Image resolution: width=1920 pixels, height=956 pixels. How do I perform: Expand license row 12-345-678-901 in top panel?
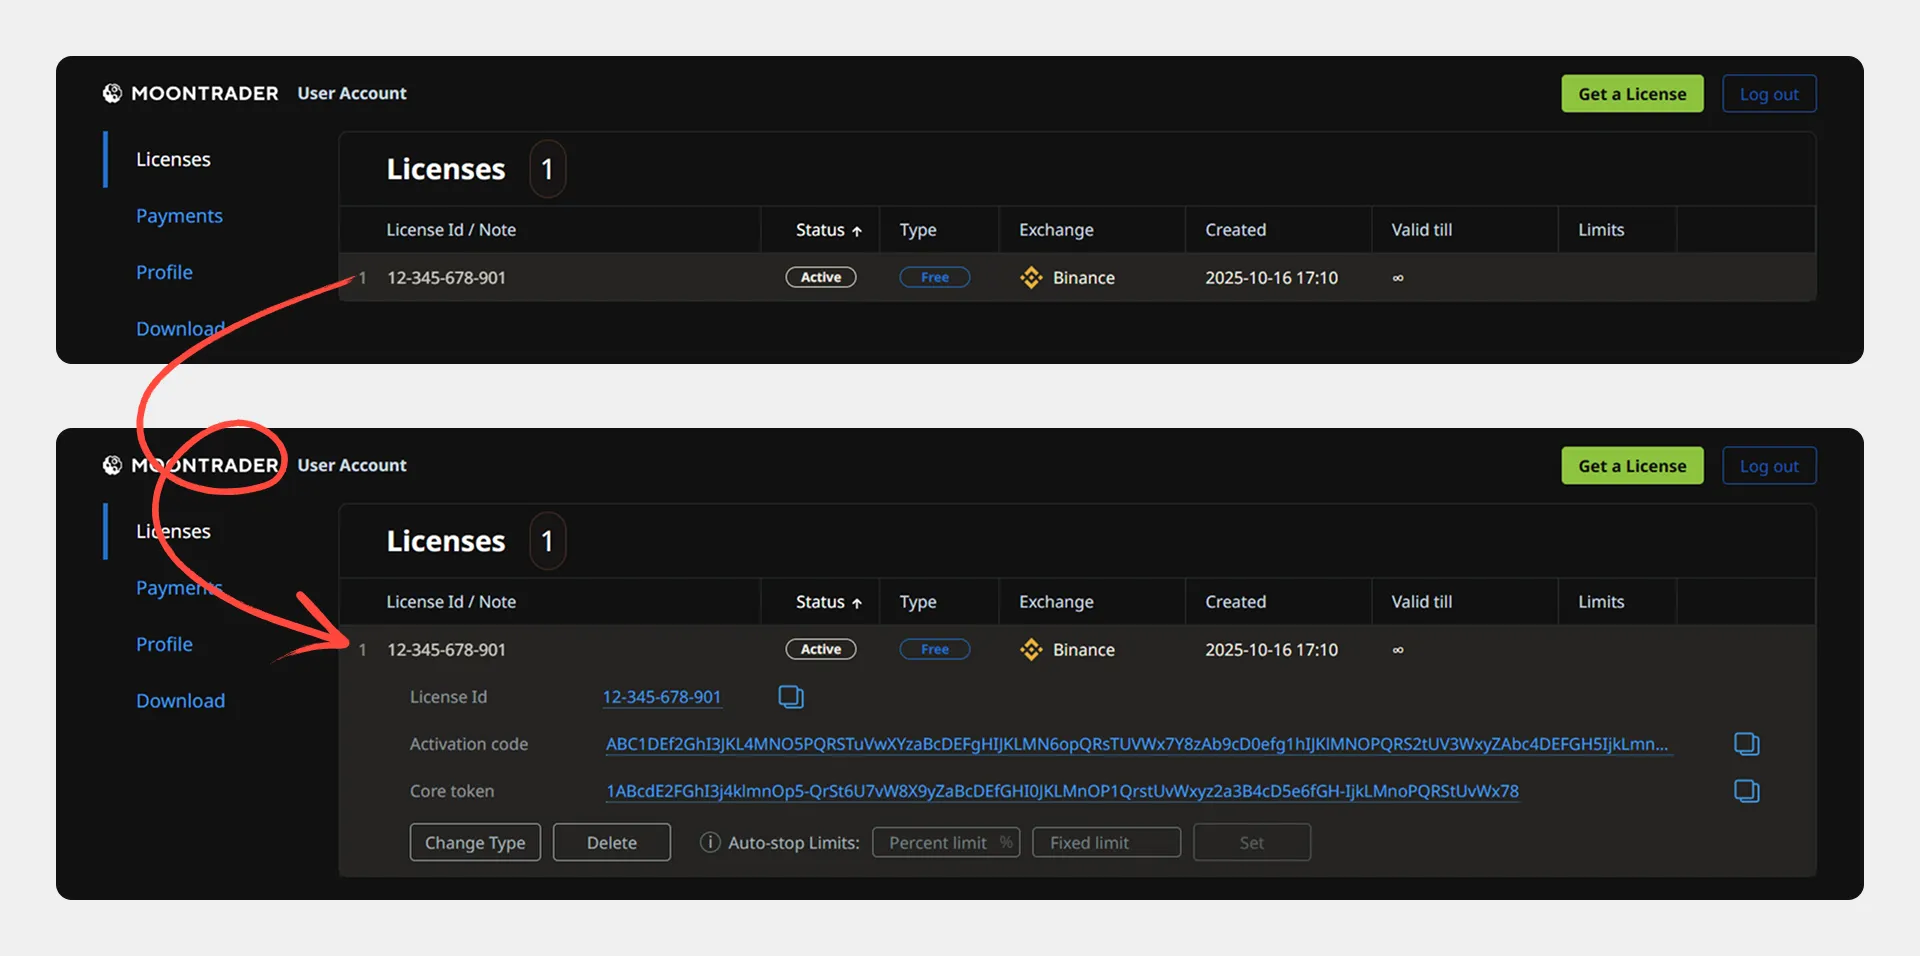point(446,278)
